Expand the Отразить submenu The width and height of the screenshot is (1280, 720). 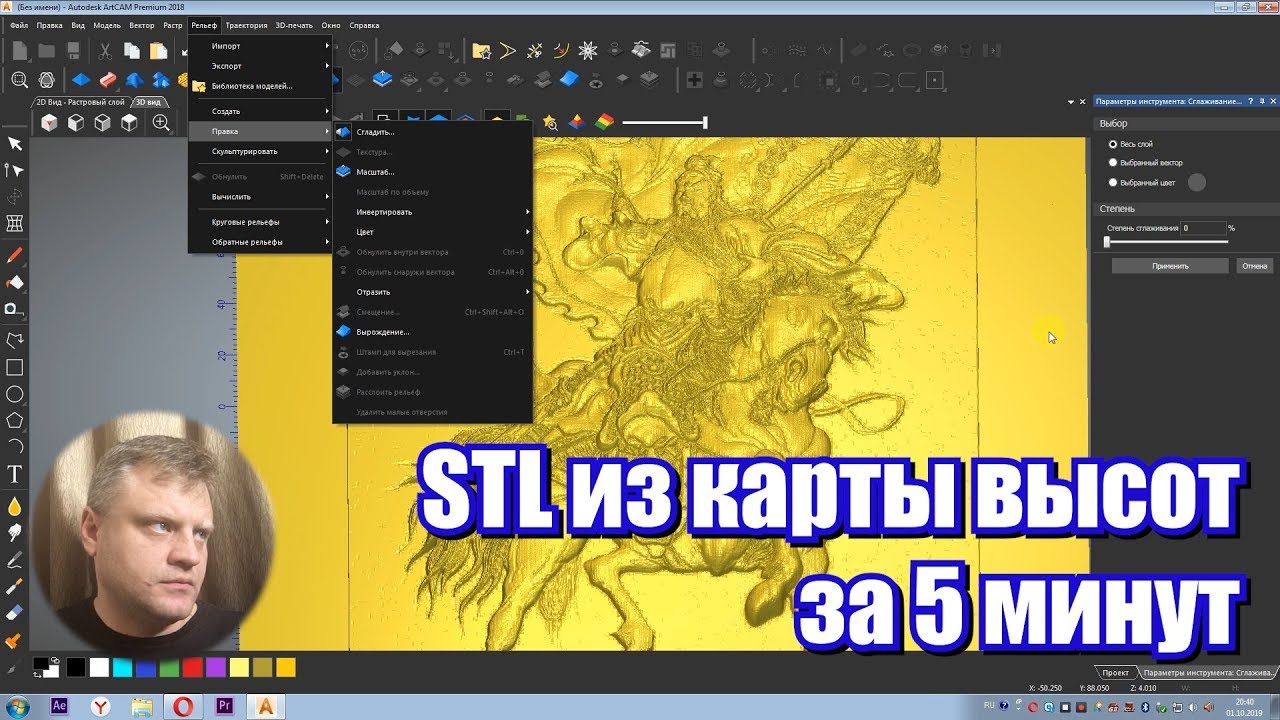(432, 292)
